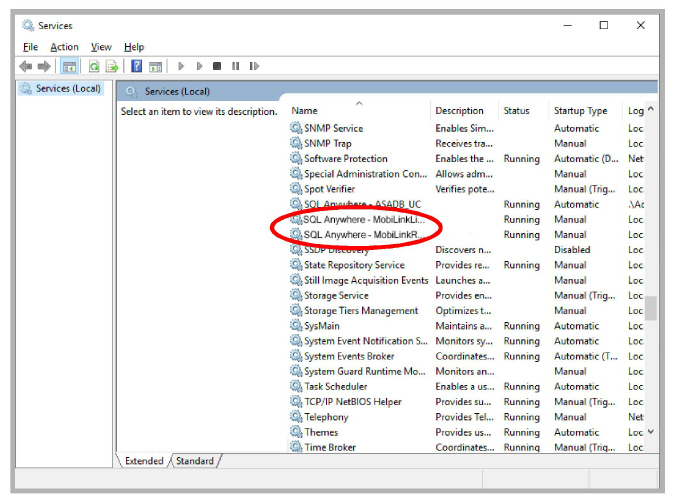Switch to the Standard tab
This screenshot has width=675, height=496.
point(195,461)
